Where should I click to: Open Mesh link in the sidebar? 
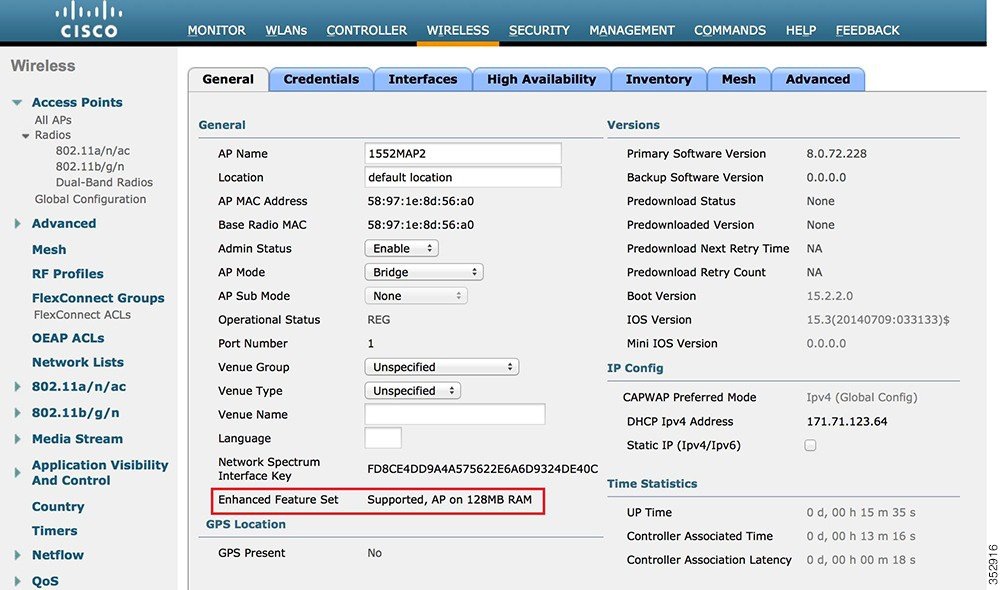coord(49,249)
